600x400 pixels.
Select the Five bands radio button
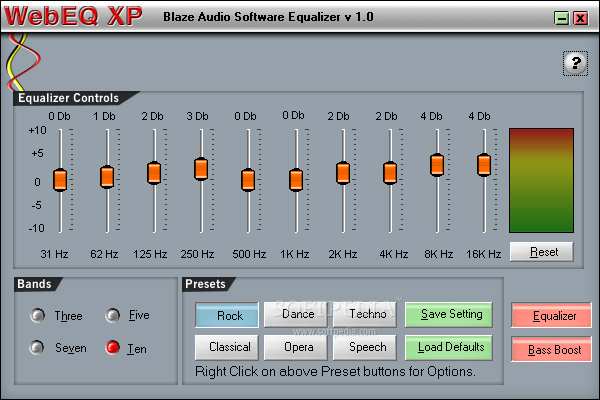pyautogui.click(x=112, y=315)
